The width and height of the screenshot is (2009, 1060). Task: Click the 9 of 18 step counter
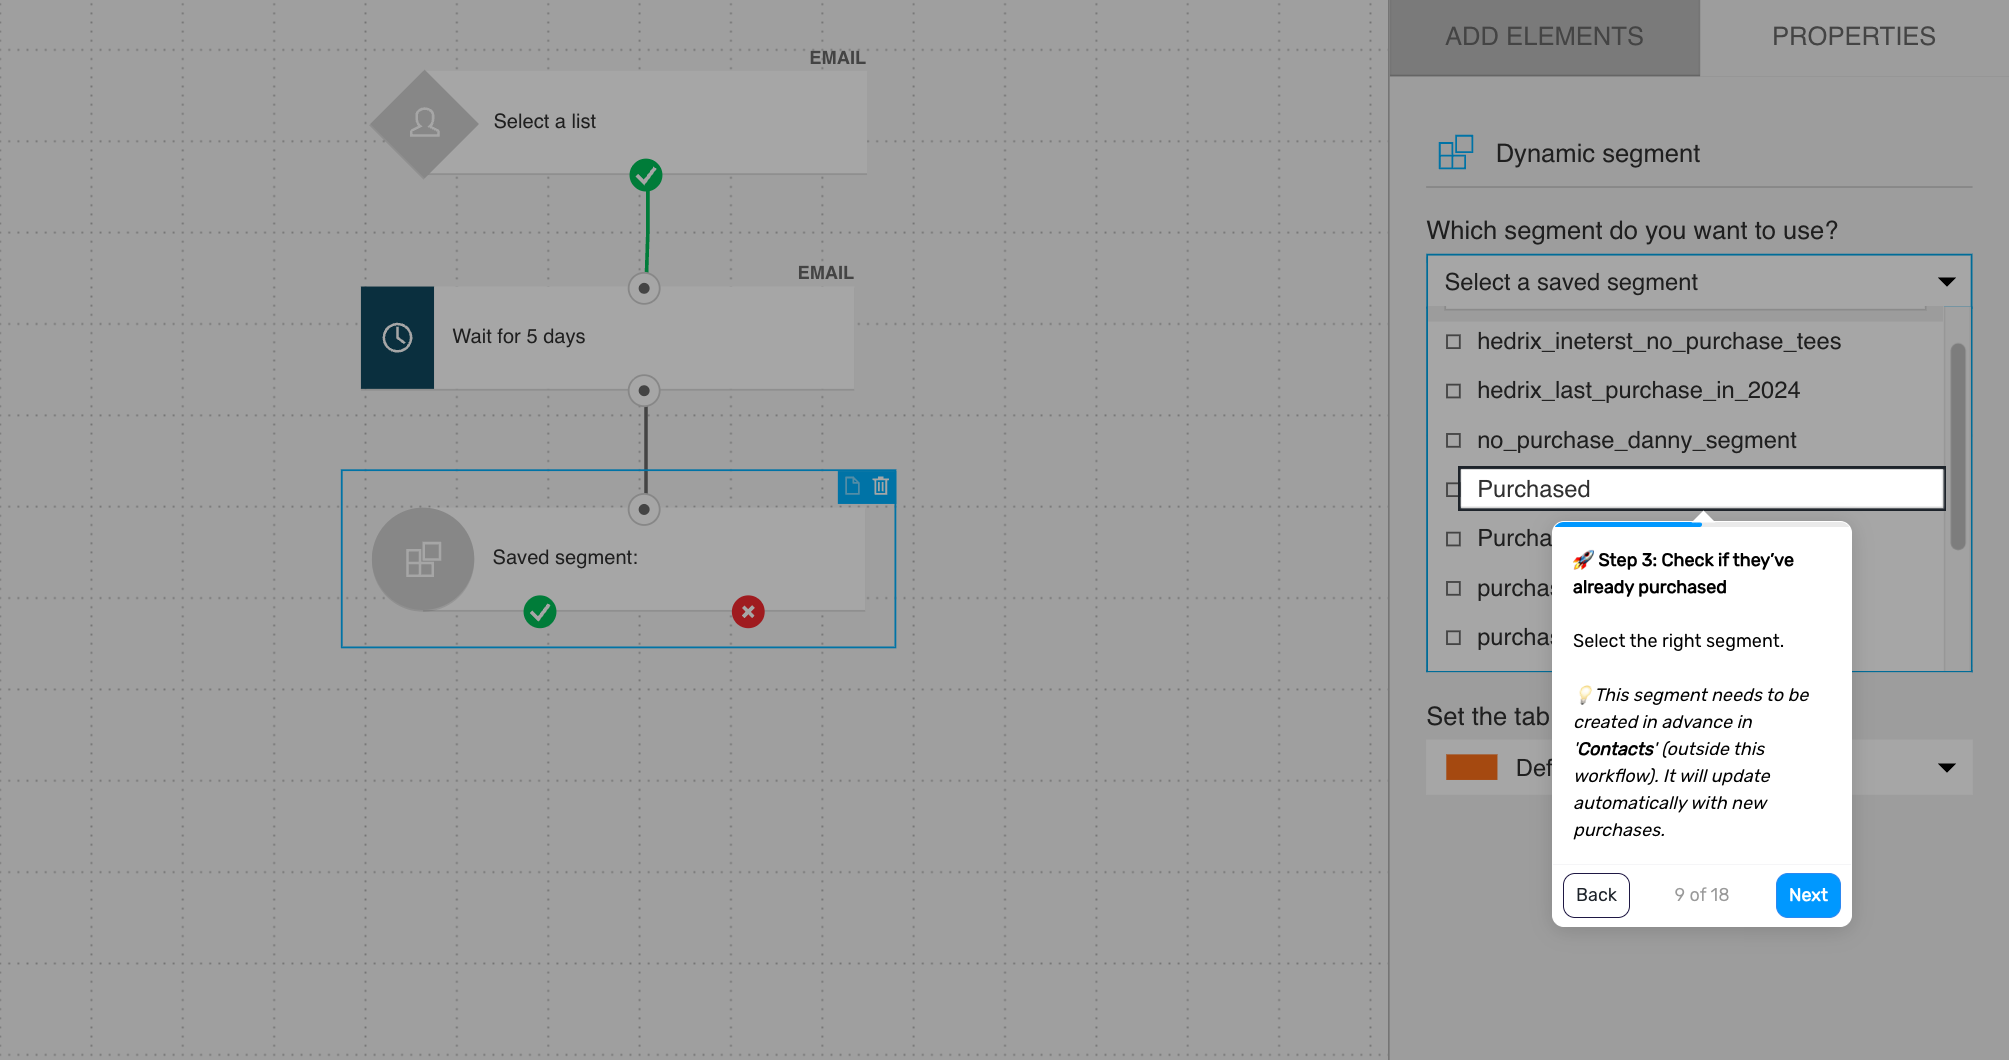click(x=1702, y=895)
